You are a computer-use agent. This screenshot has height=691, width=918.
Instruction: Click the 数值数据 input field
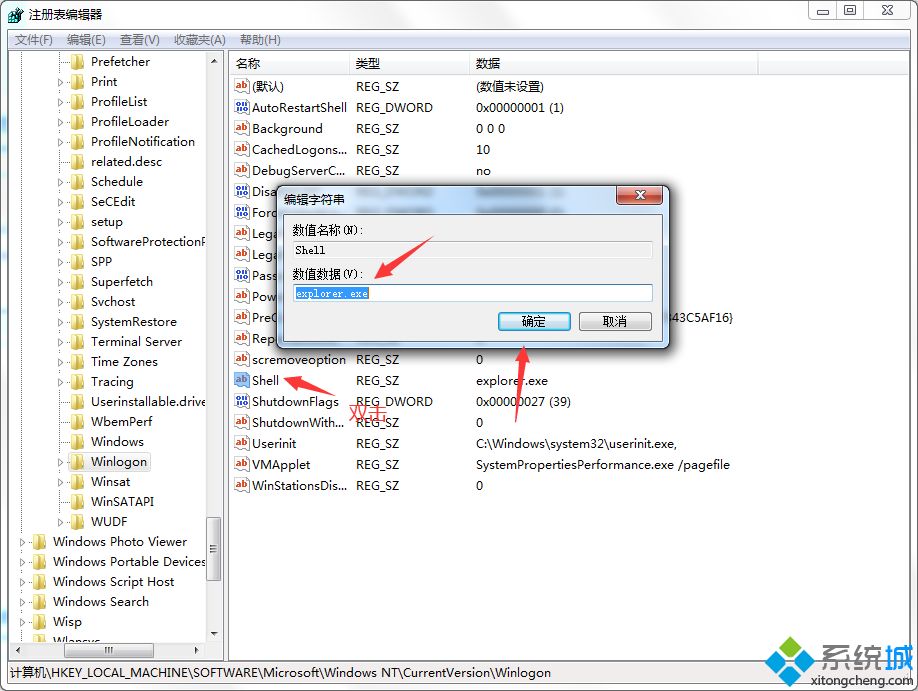coord(472,293)
